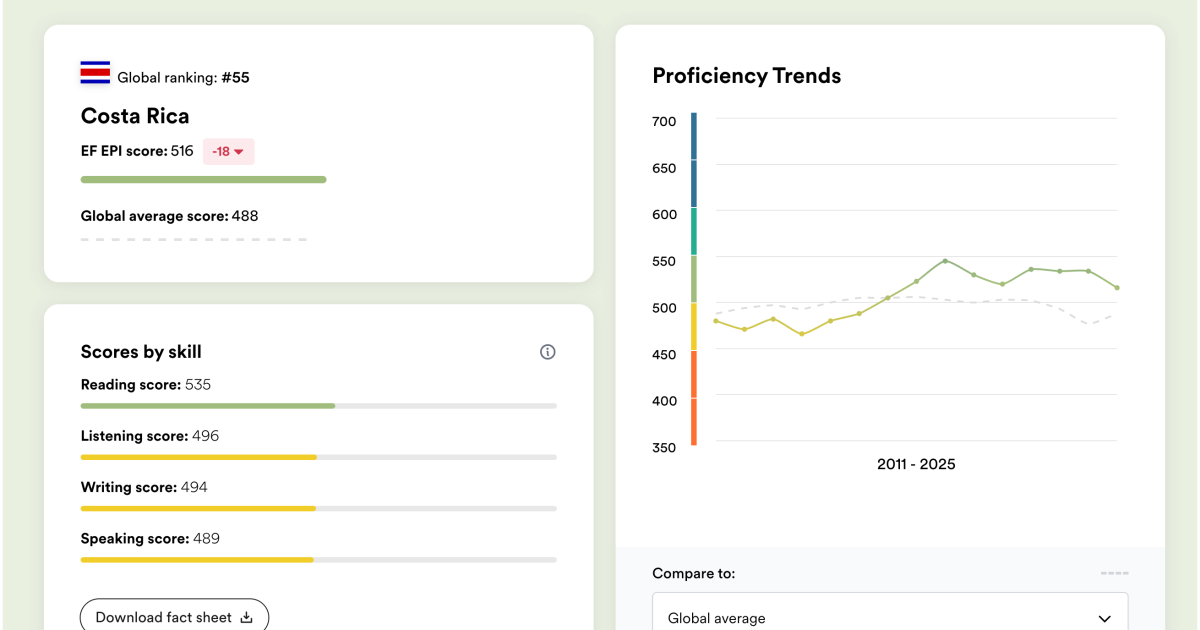Download the fact sheet
Image resolution: width=1200 pixels, height=630 pixels.
[174, 617]
